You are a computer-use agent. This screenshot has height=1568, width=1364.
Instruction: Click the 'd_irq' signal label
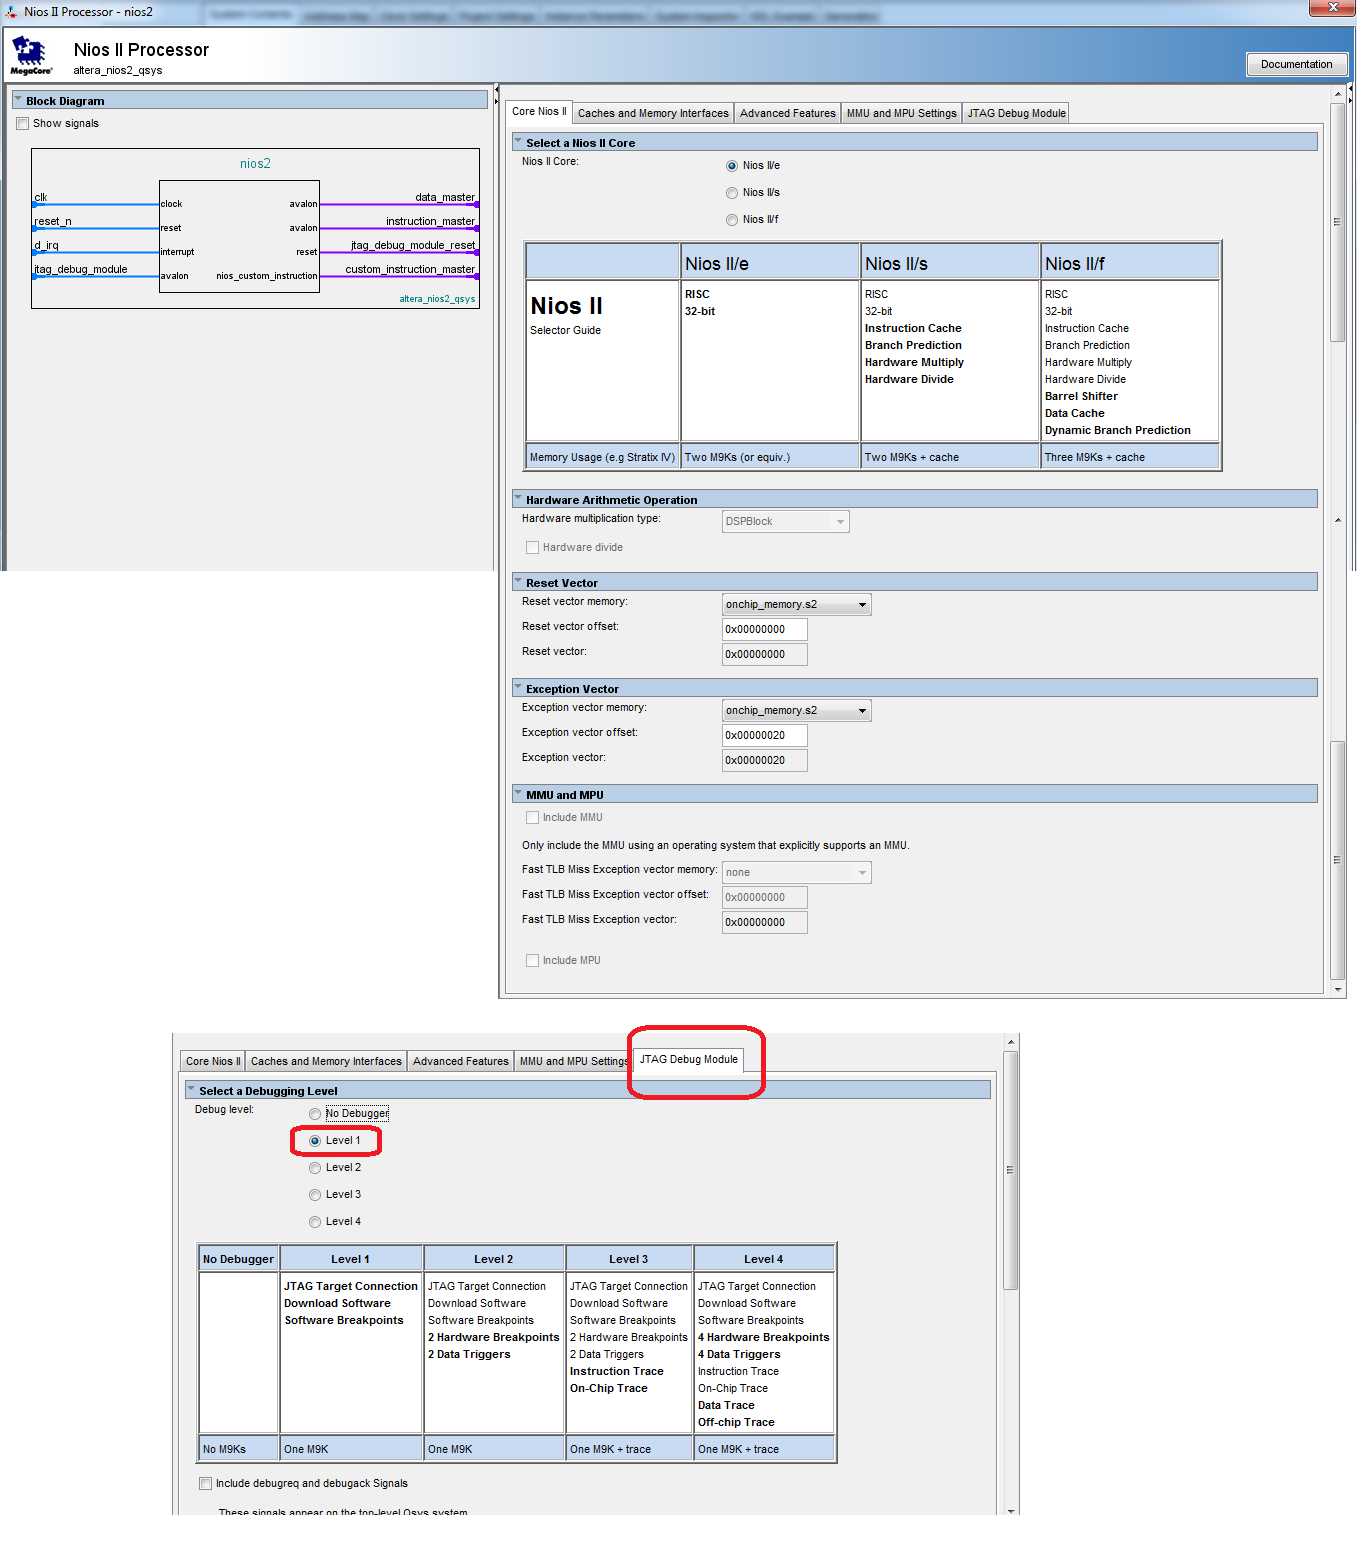point(46,246)
